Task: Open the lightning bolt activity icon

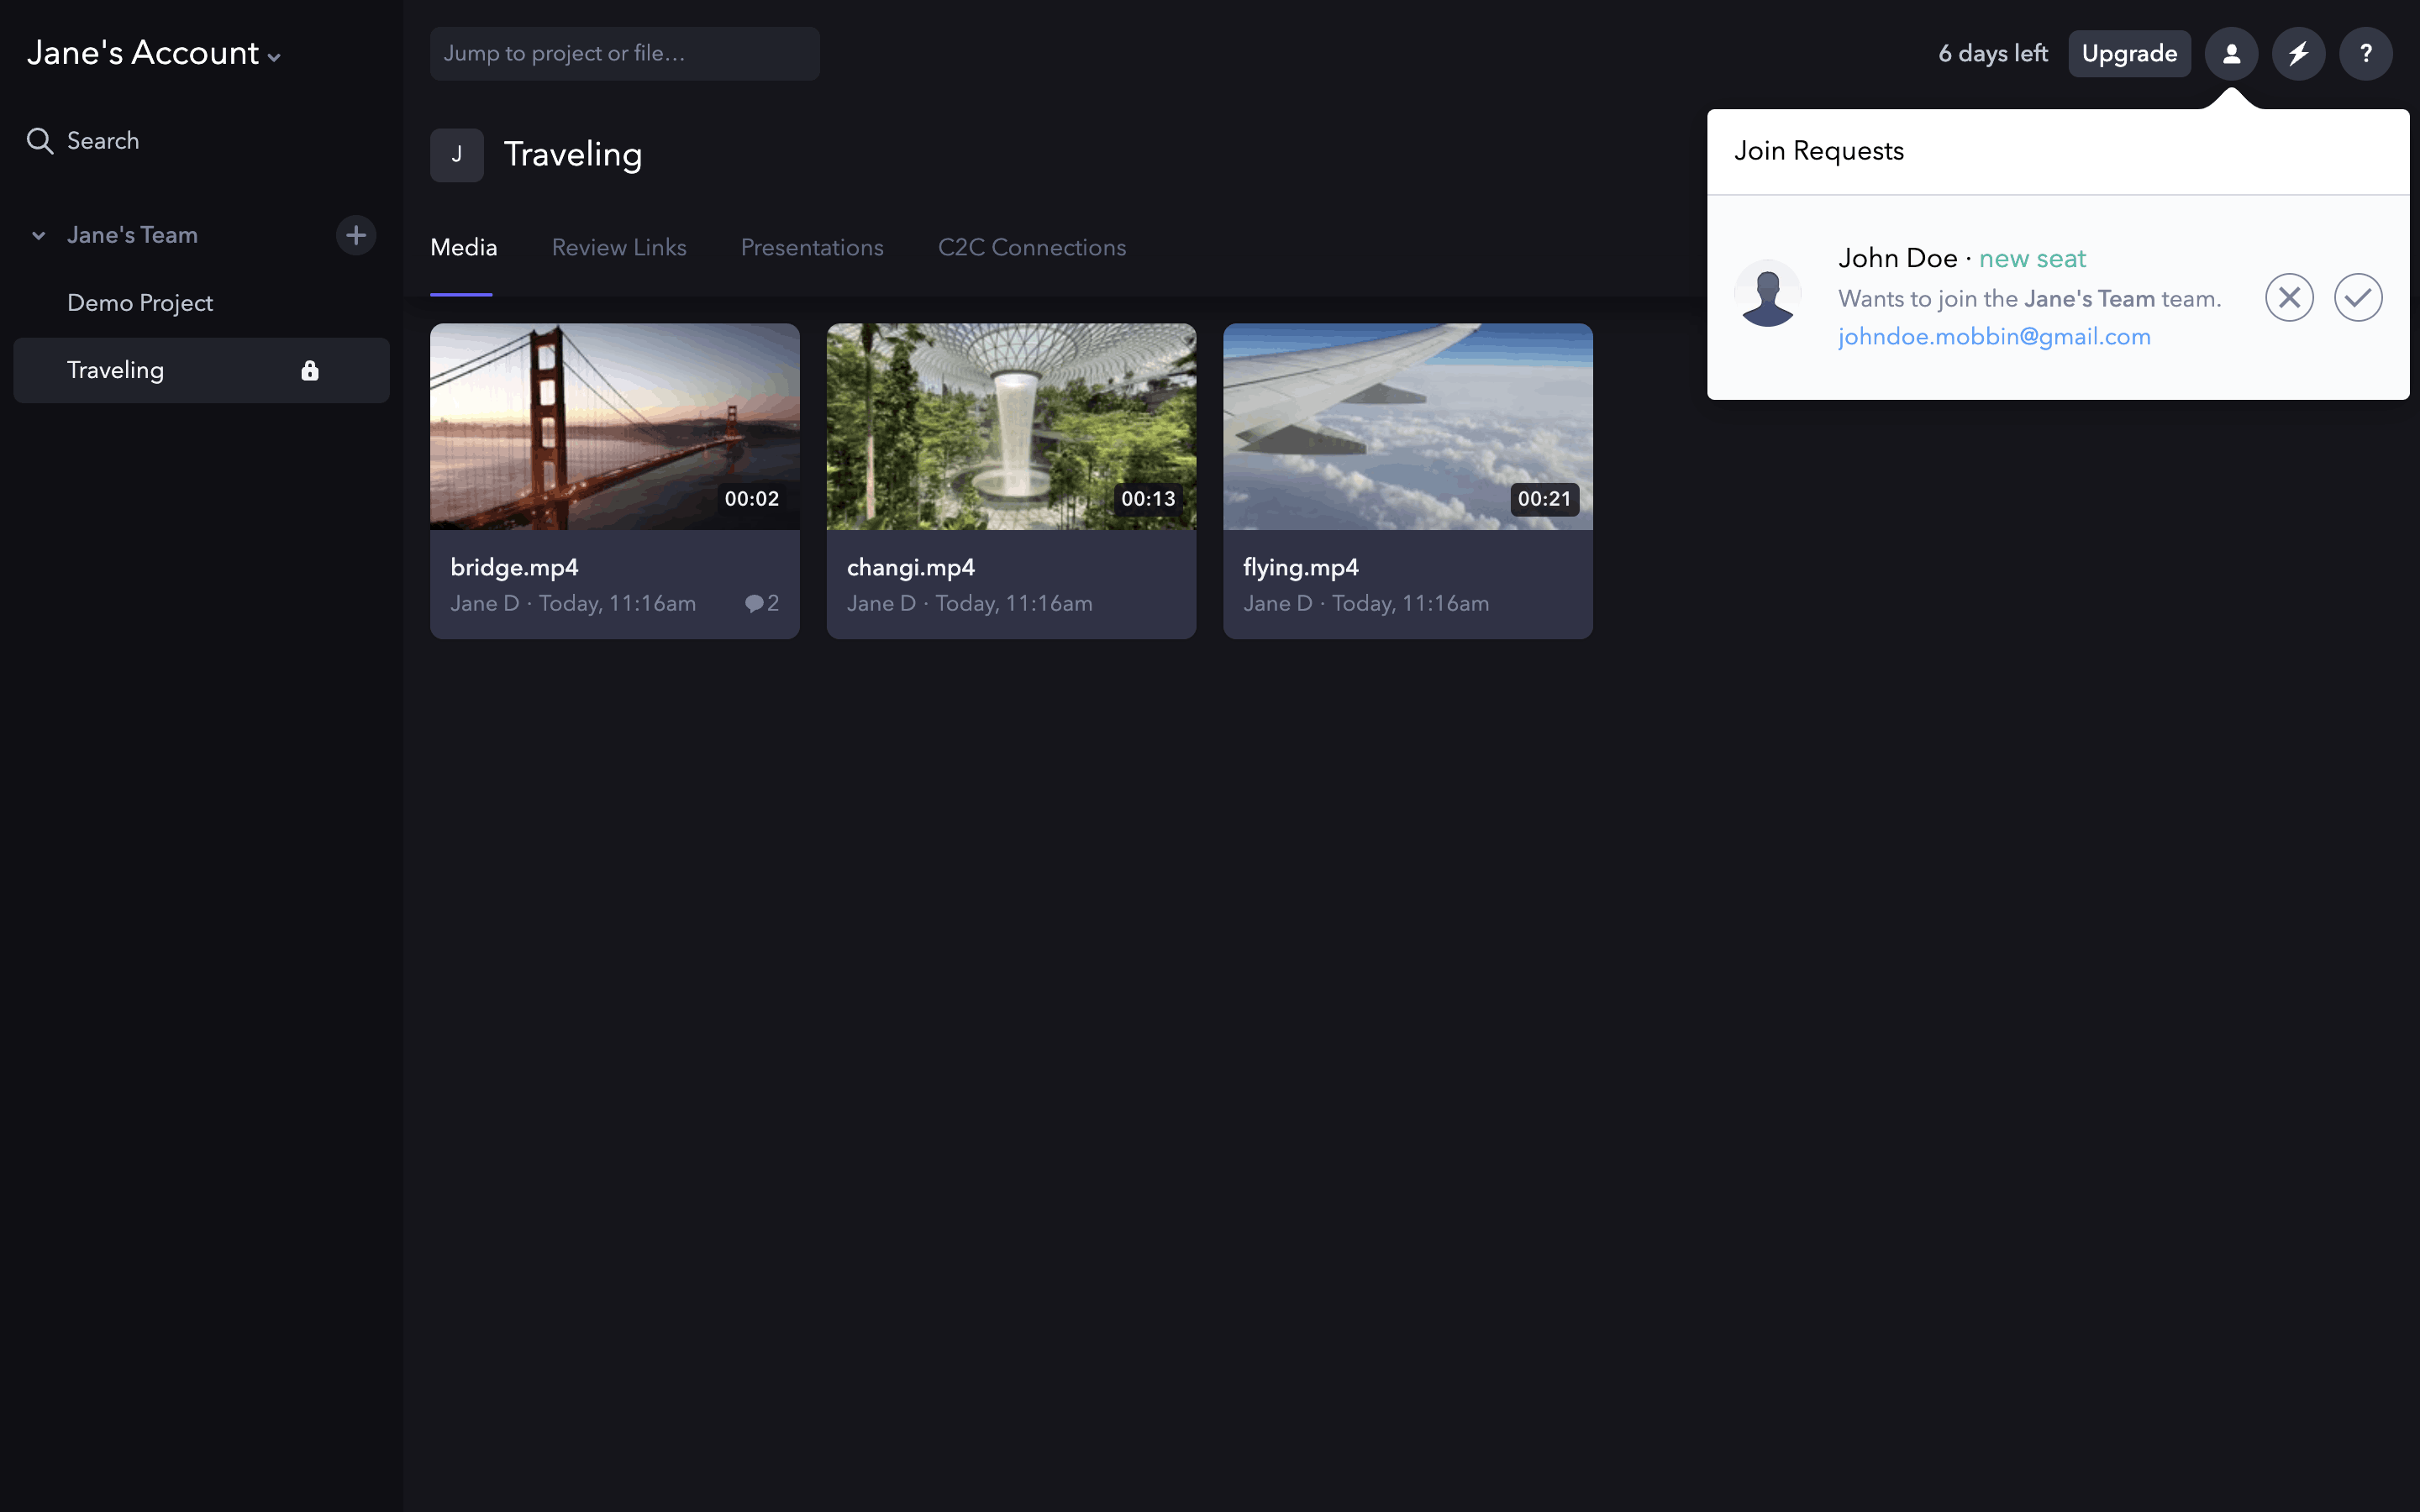Action: [2298, 54]
